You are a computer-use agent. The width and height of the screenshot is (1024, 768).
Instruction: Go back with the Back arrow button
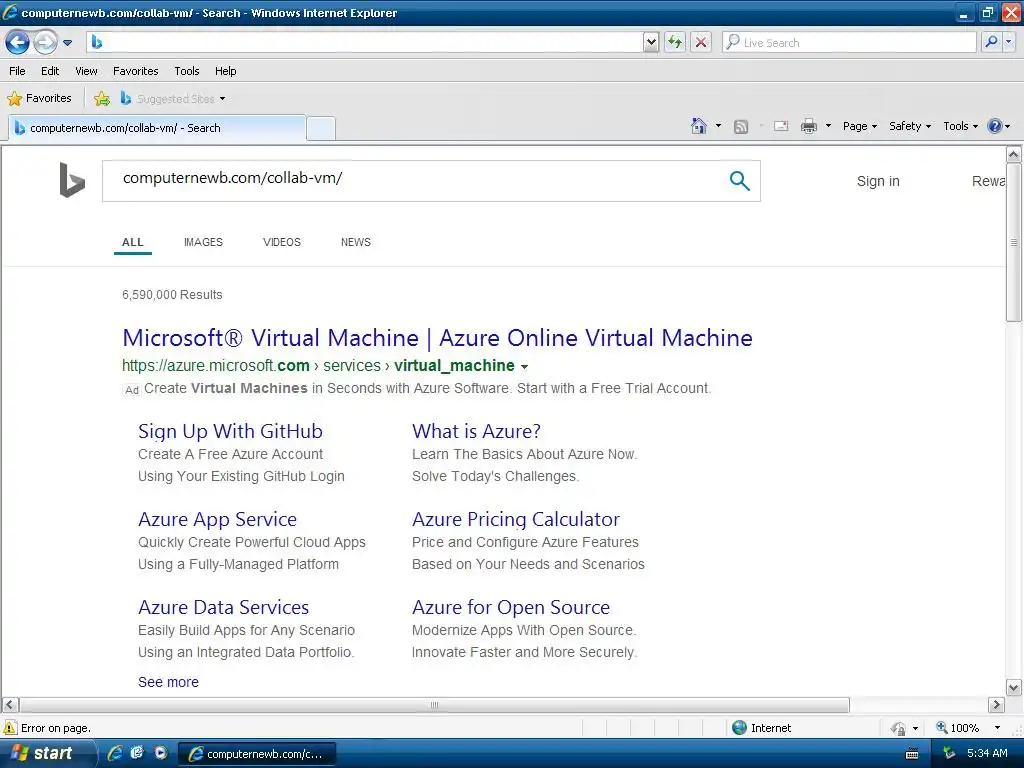17,42
